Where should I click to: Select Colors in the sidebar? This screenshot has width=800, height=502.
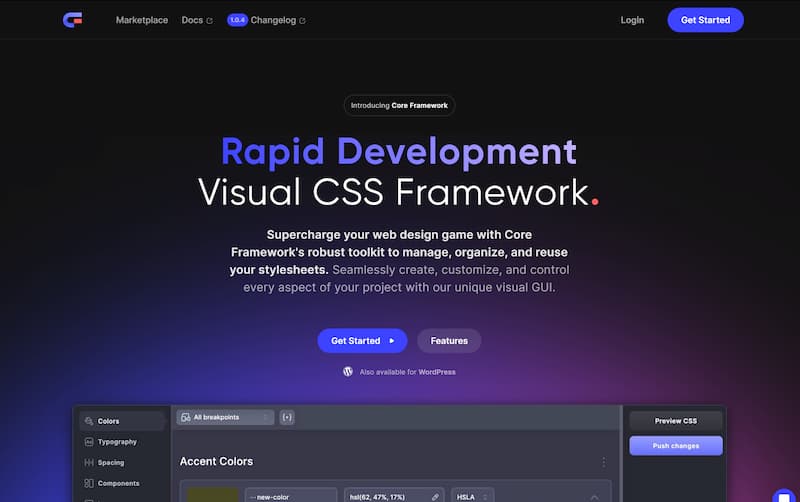click(108, 421)
